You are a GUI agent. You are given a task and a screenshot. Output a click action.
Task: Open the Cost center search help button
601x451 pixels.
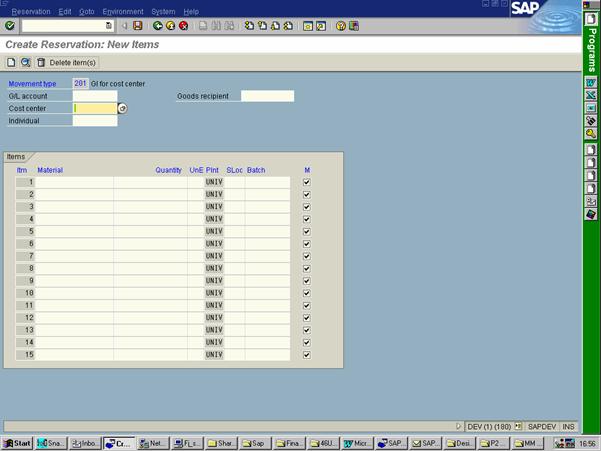[x=122, y=108]
